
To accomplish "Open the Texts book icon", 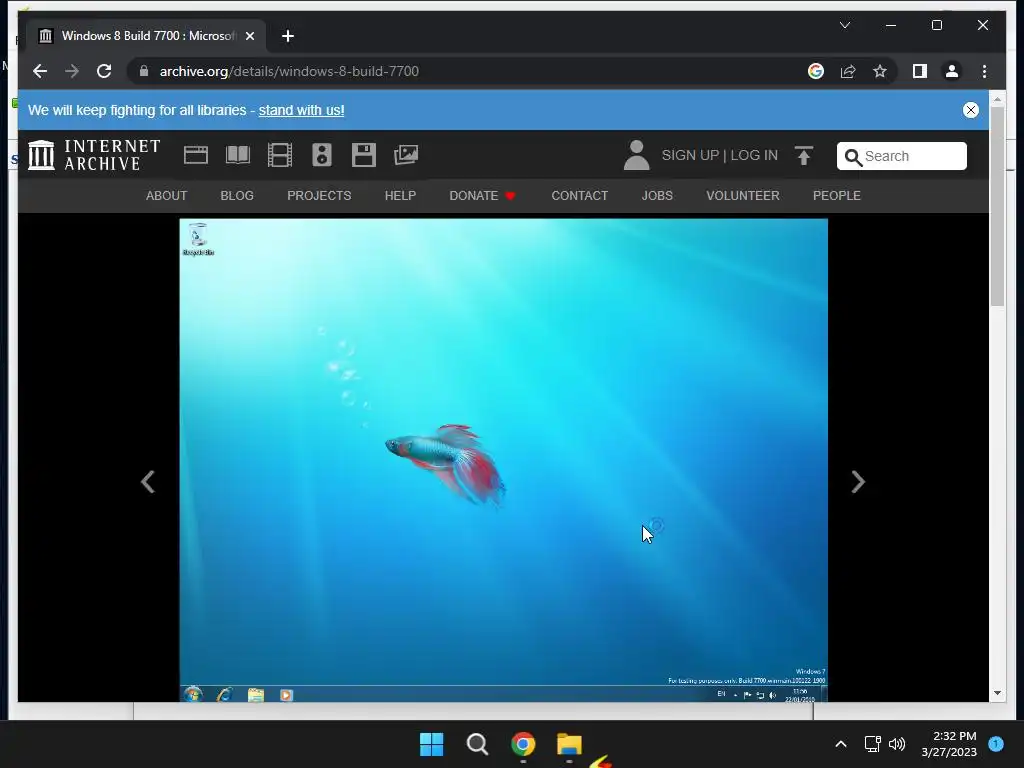I will 238,155.
